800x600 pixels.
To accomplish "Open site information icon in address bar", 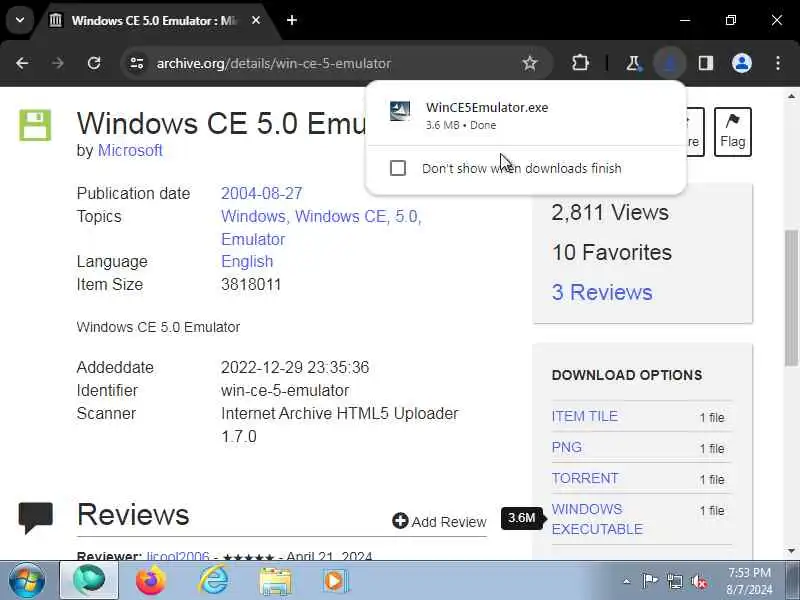I will (137, 63).
